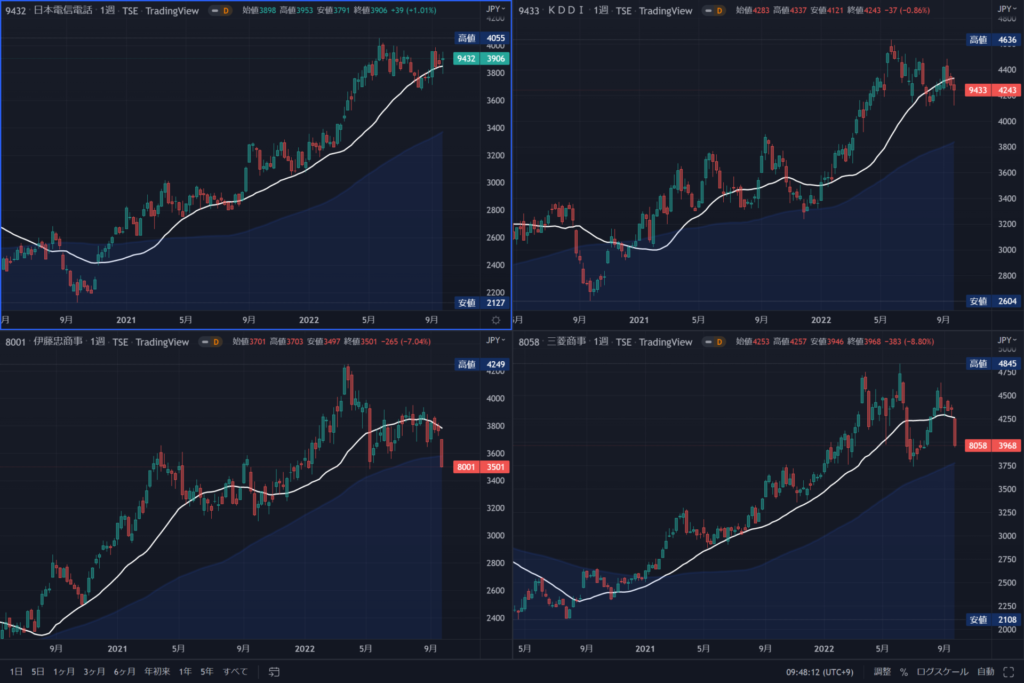Click the red 8001 3501 price label
Image resolution: width=1024 pixels, height=683 pixels.
(x=481, y=467)
